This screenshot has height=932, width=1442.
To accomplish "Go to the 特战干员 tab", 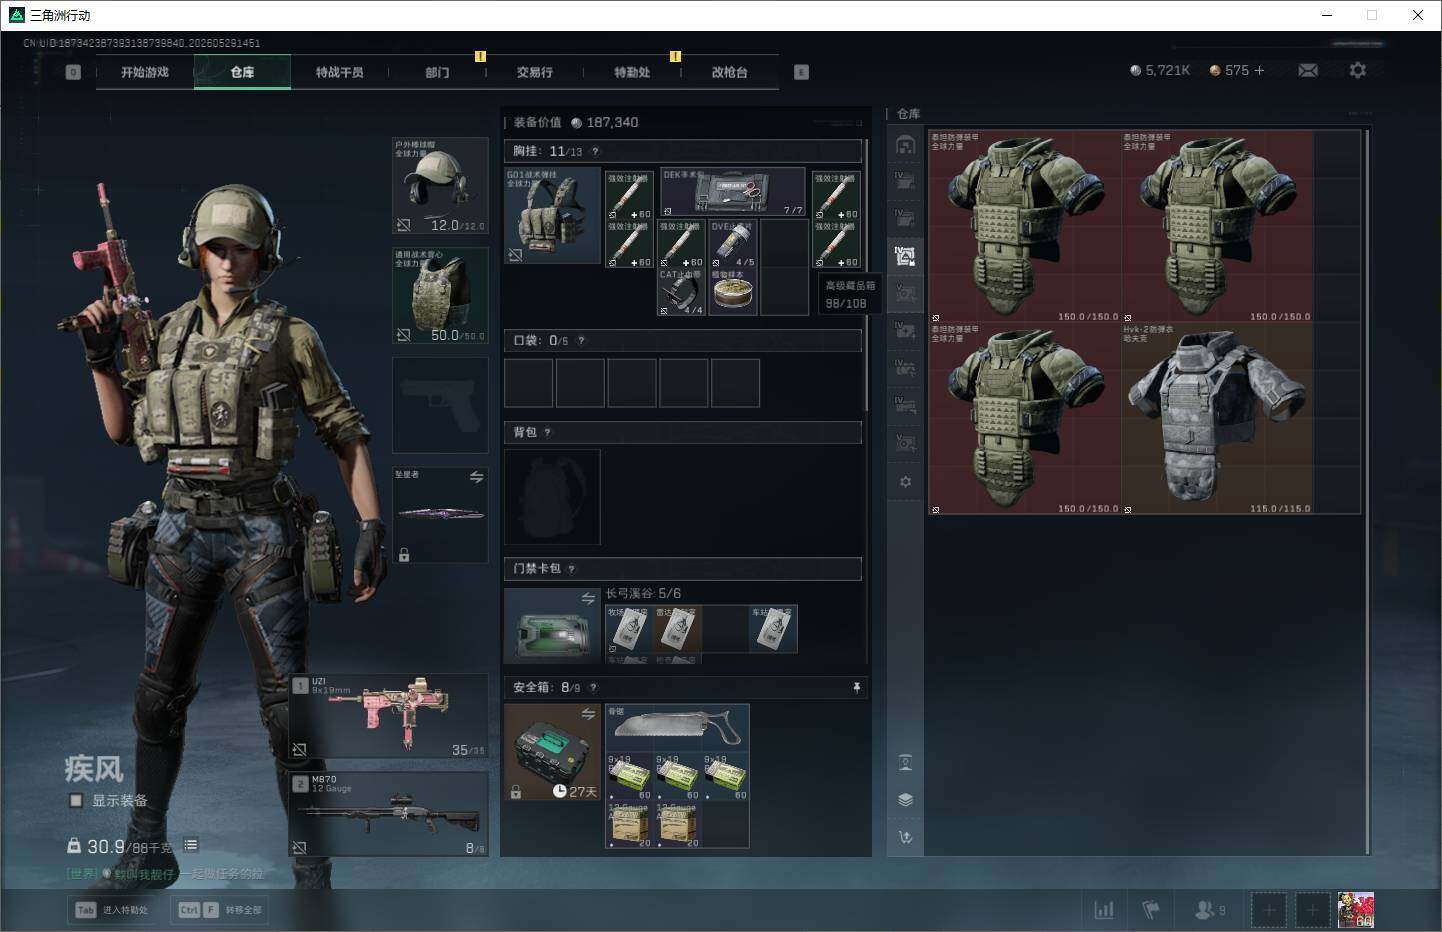I will point(340,72).
